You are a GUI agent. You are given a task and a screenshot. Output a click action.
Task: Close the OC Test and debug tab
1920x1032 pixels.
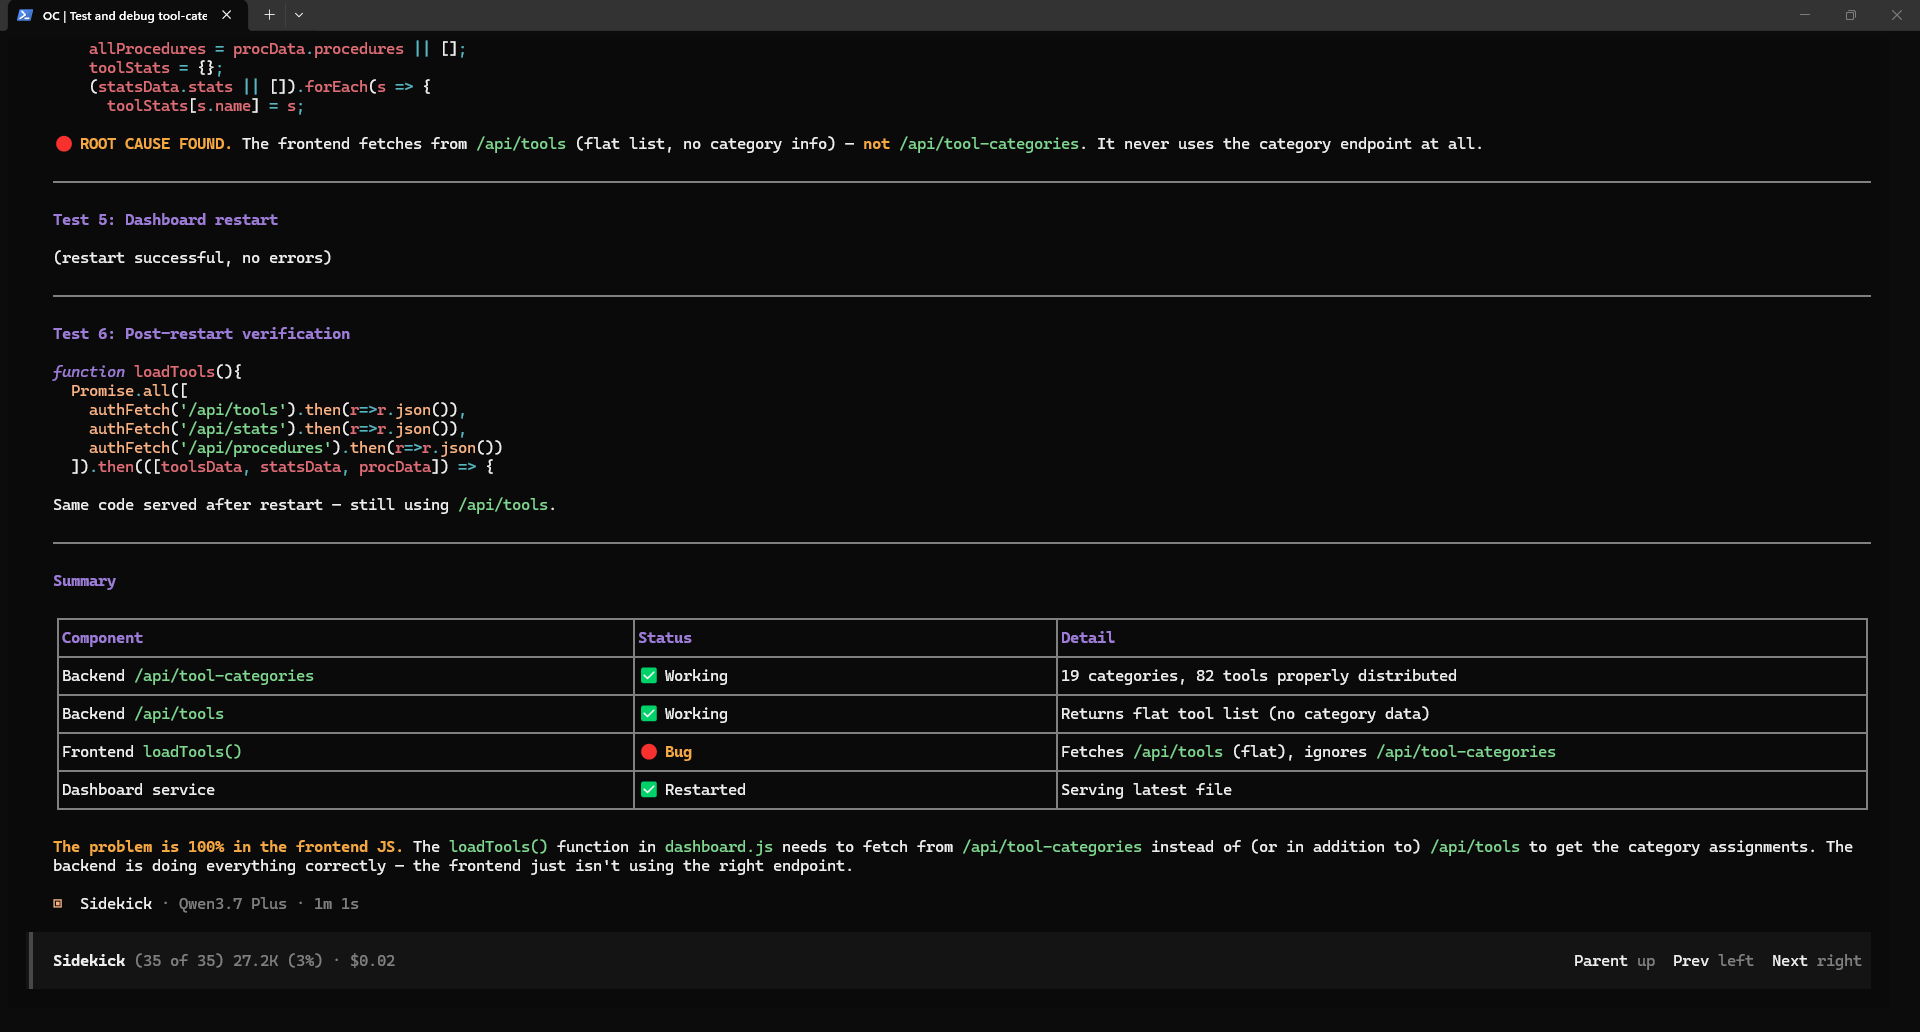click(227, 15)
